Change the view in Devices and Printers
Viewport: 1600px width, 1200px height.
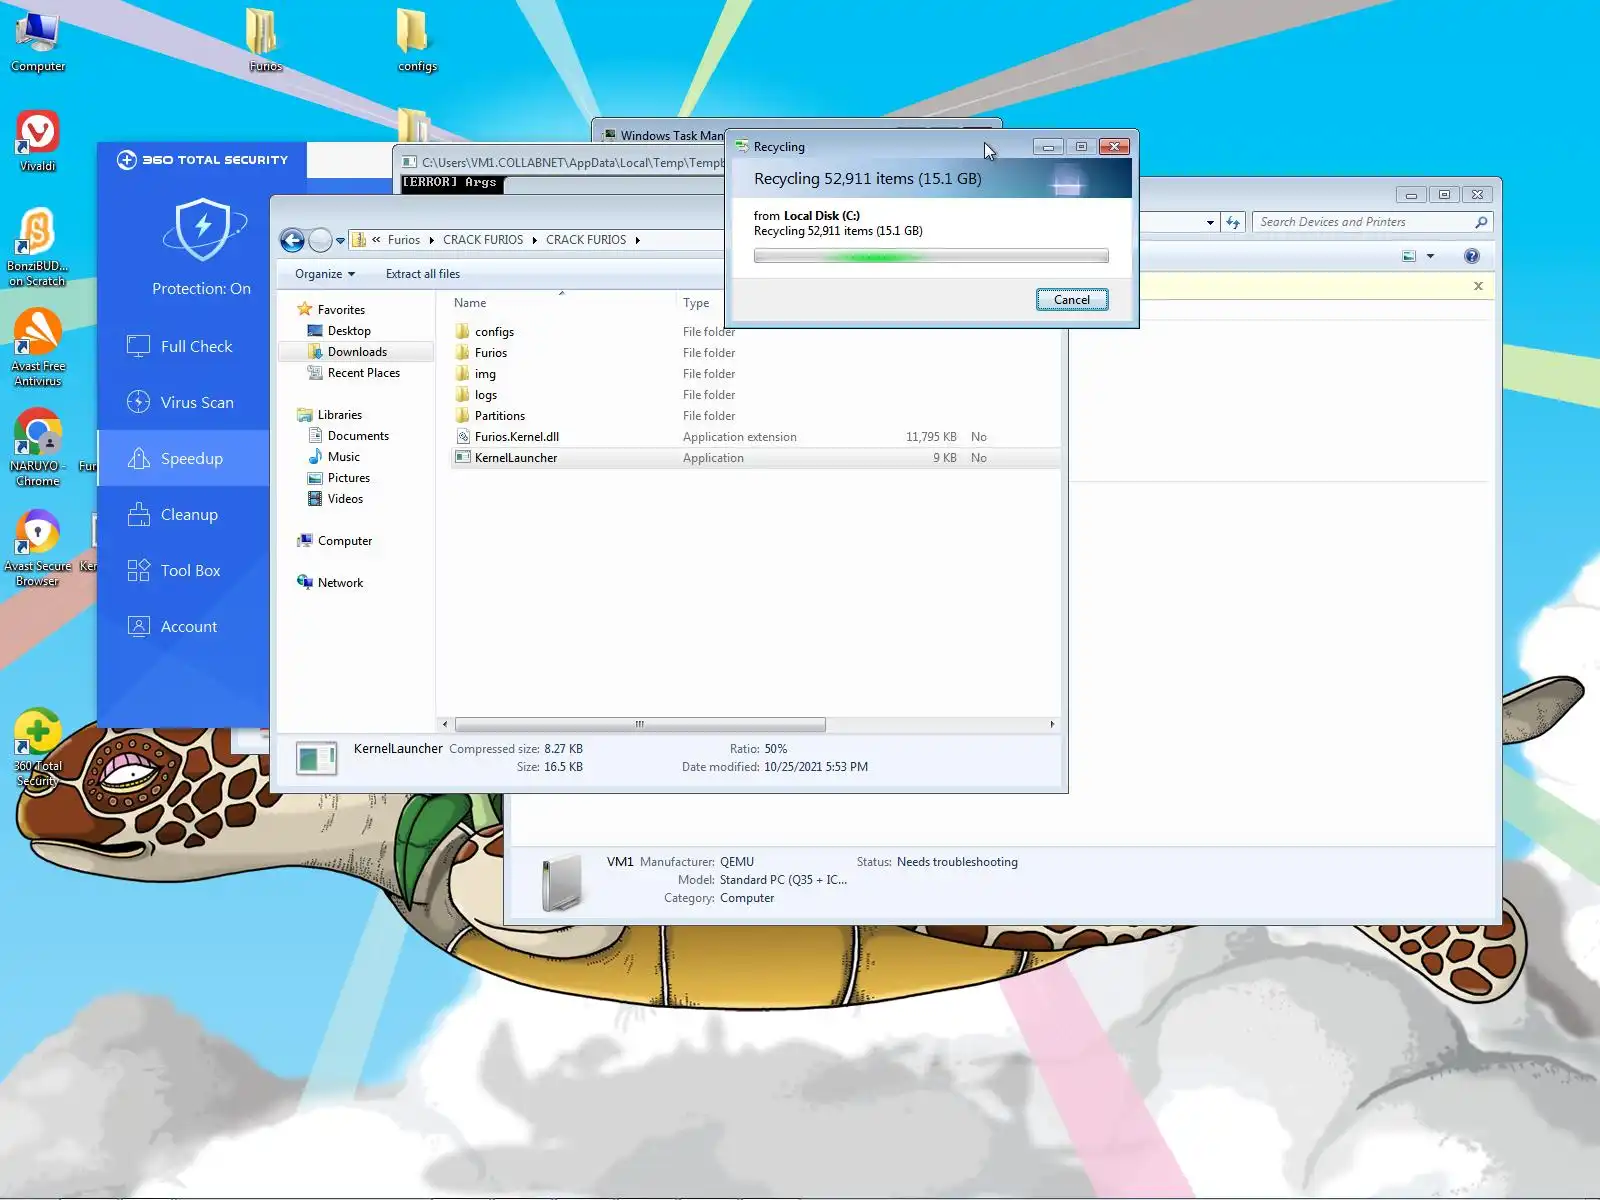(x=1409, y=256)
